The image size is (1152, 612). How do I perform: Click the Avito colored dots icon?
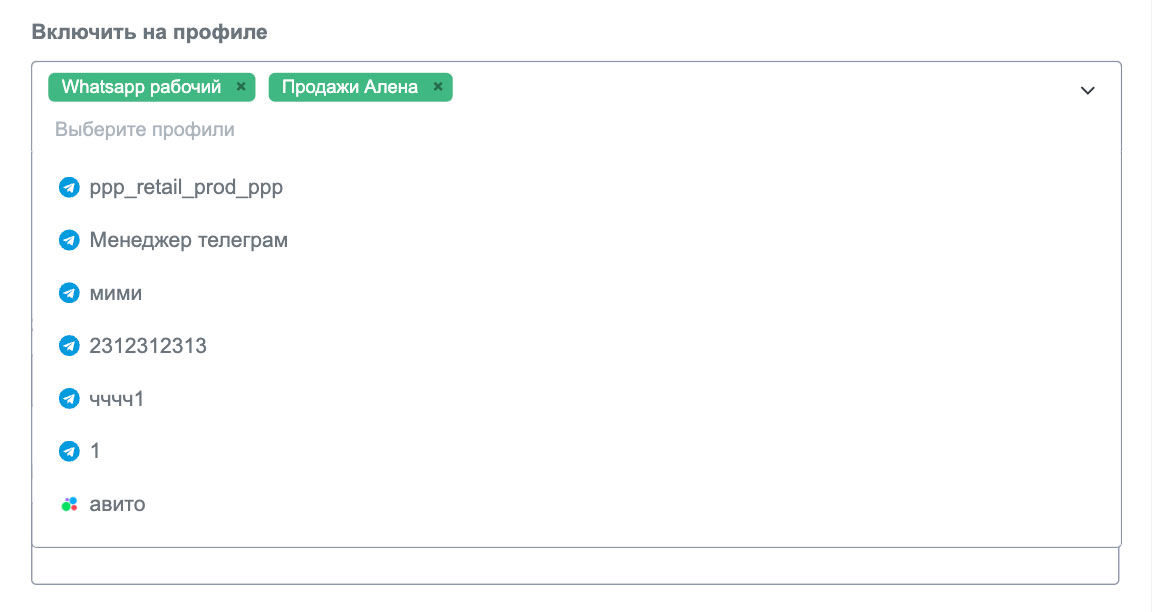click(69, 505)
